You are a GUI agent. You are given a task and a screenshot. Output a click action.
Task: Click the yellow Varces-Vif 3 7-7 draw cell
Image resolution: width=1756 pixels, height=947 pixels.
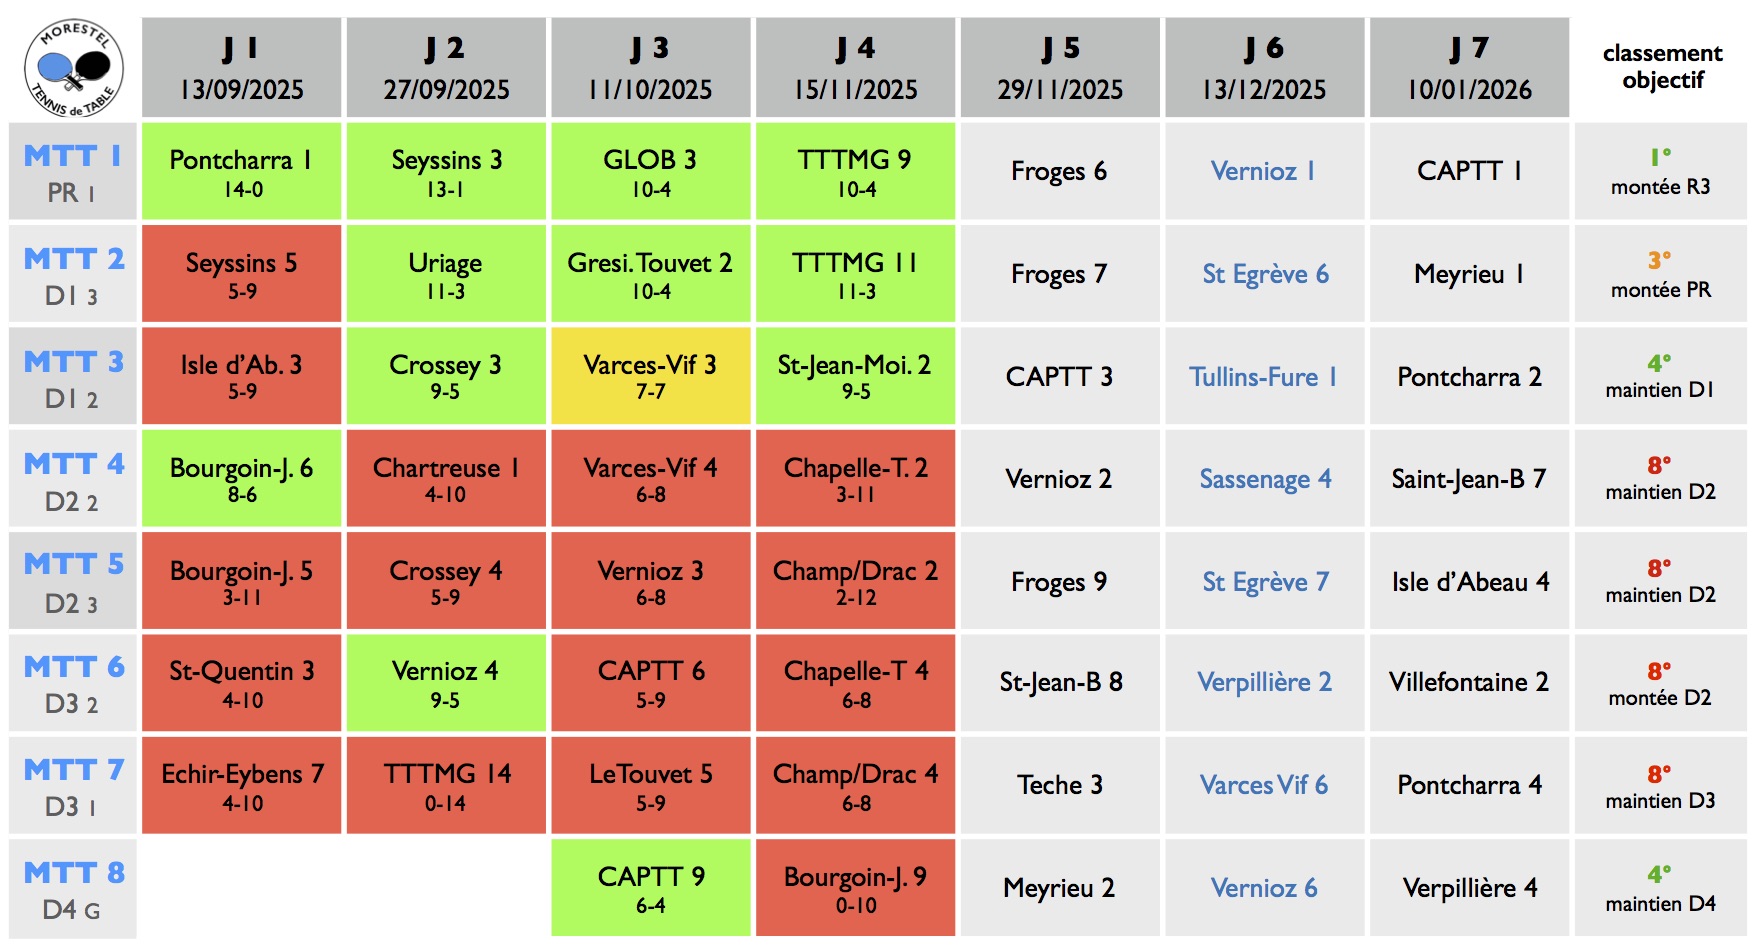click(x=650, y=377)
